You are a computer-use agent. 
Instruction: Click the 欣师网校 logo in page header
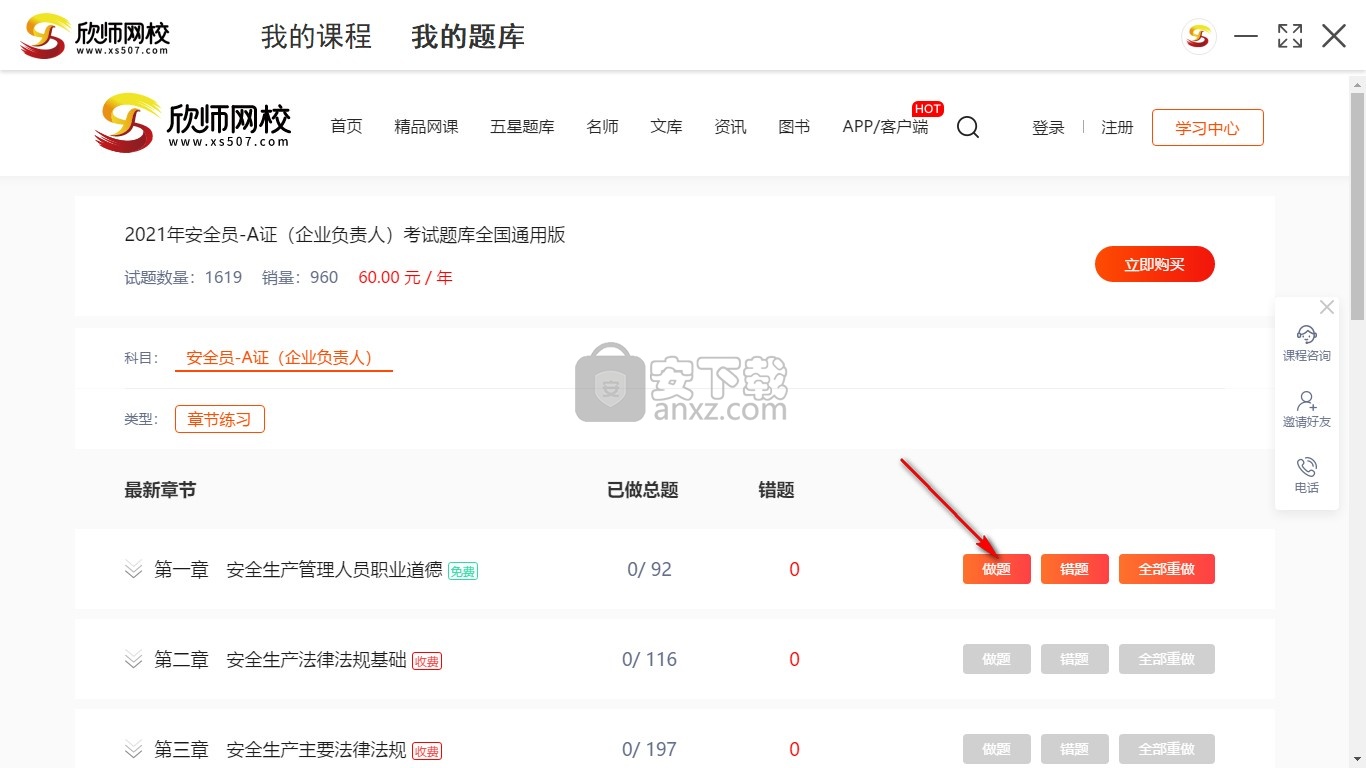[x=193, y=124]
